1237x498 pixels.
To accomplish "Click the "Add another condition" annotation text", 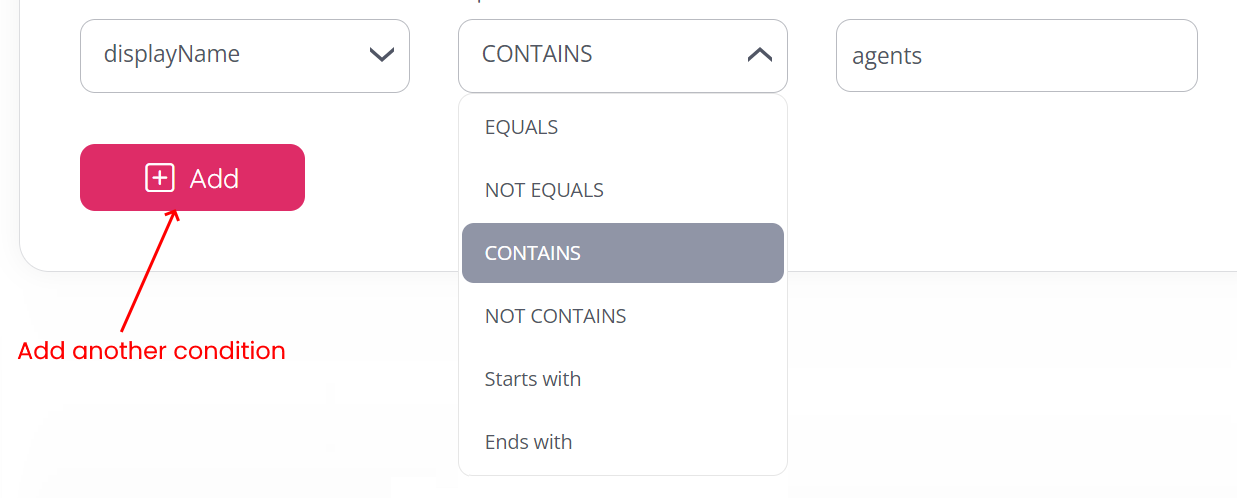I will [152, 351].
